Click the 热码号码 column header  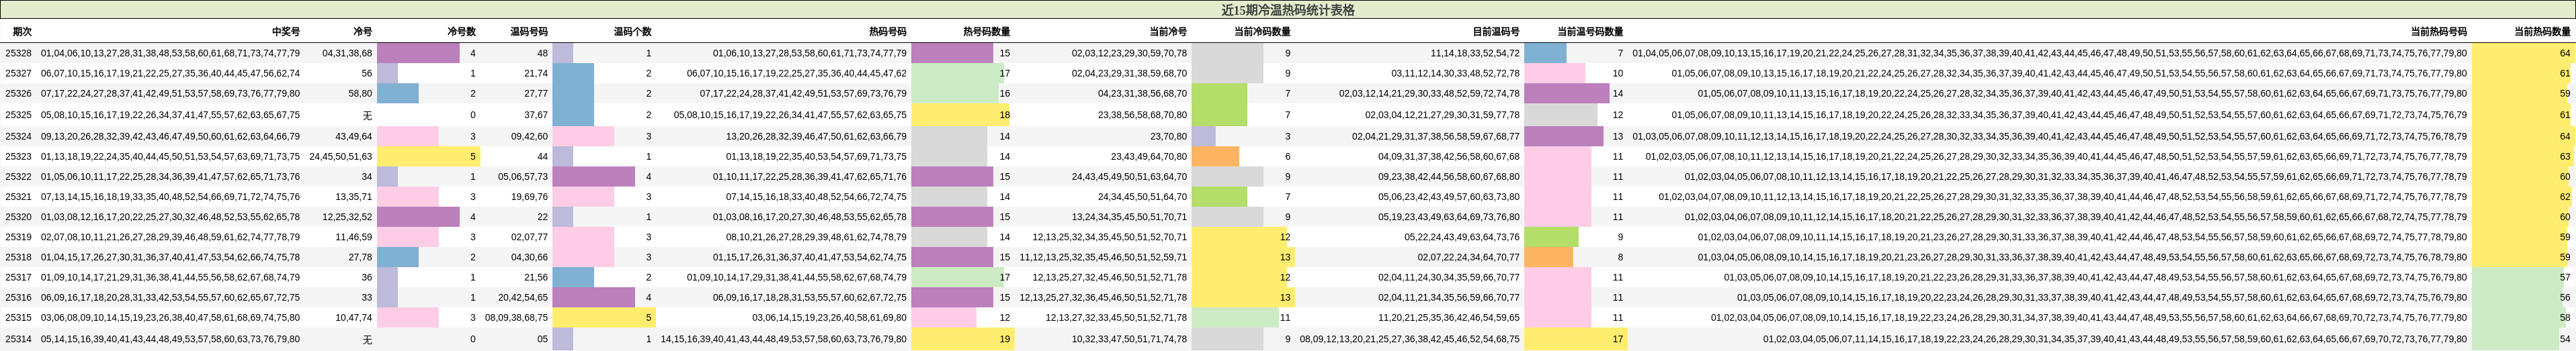(x=888, y=32)
